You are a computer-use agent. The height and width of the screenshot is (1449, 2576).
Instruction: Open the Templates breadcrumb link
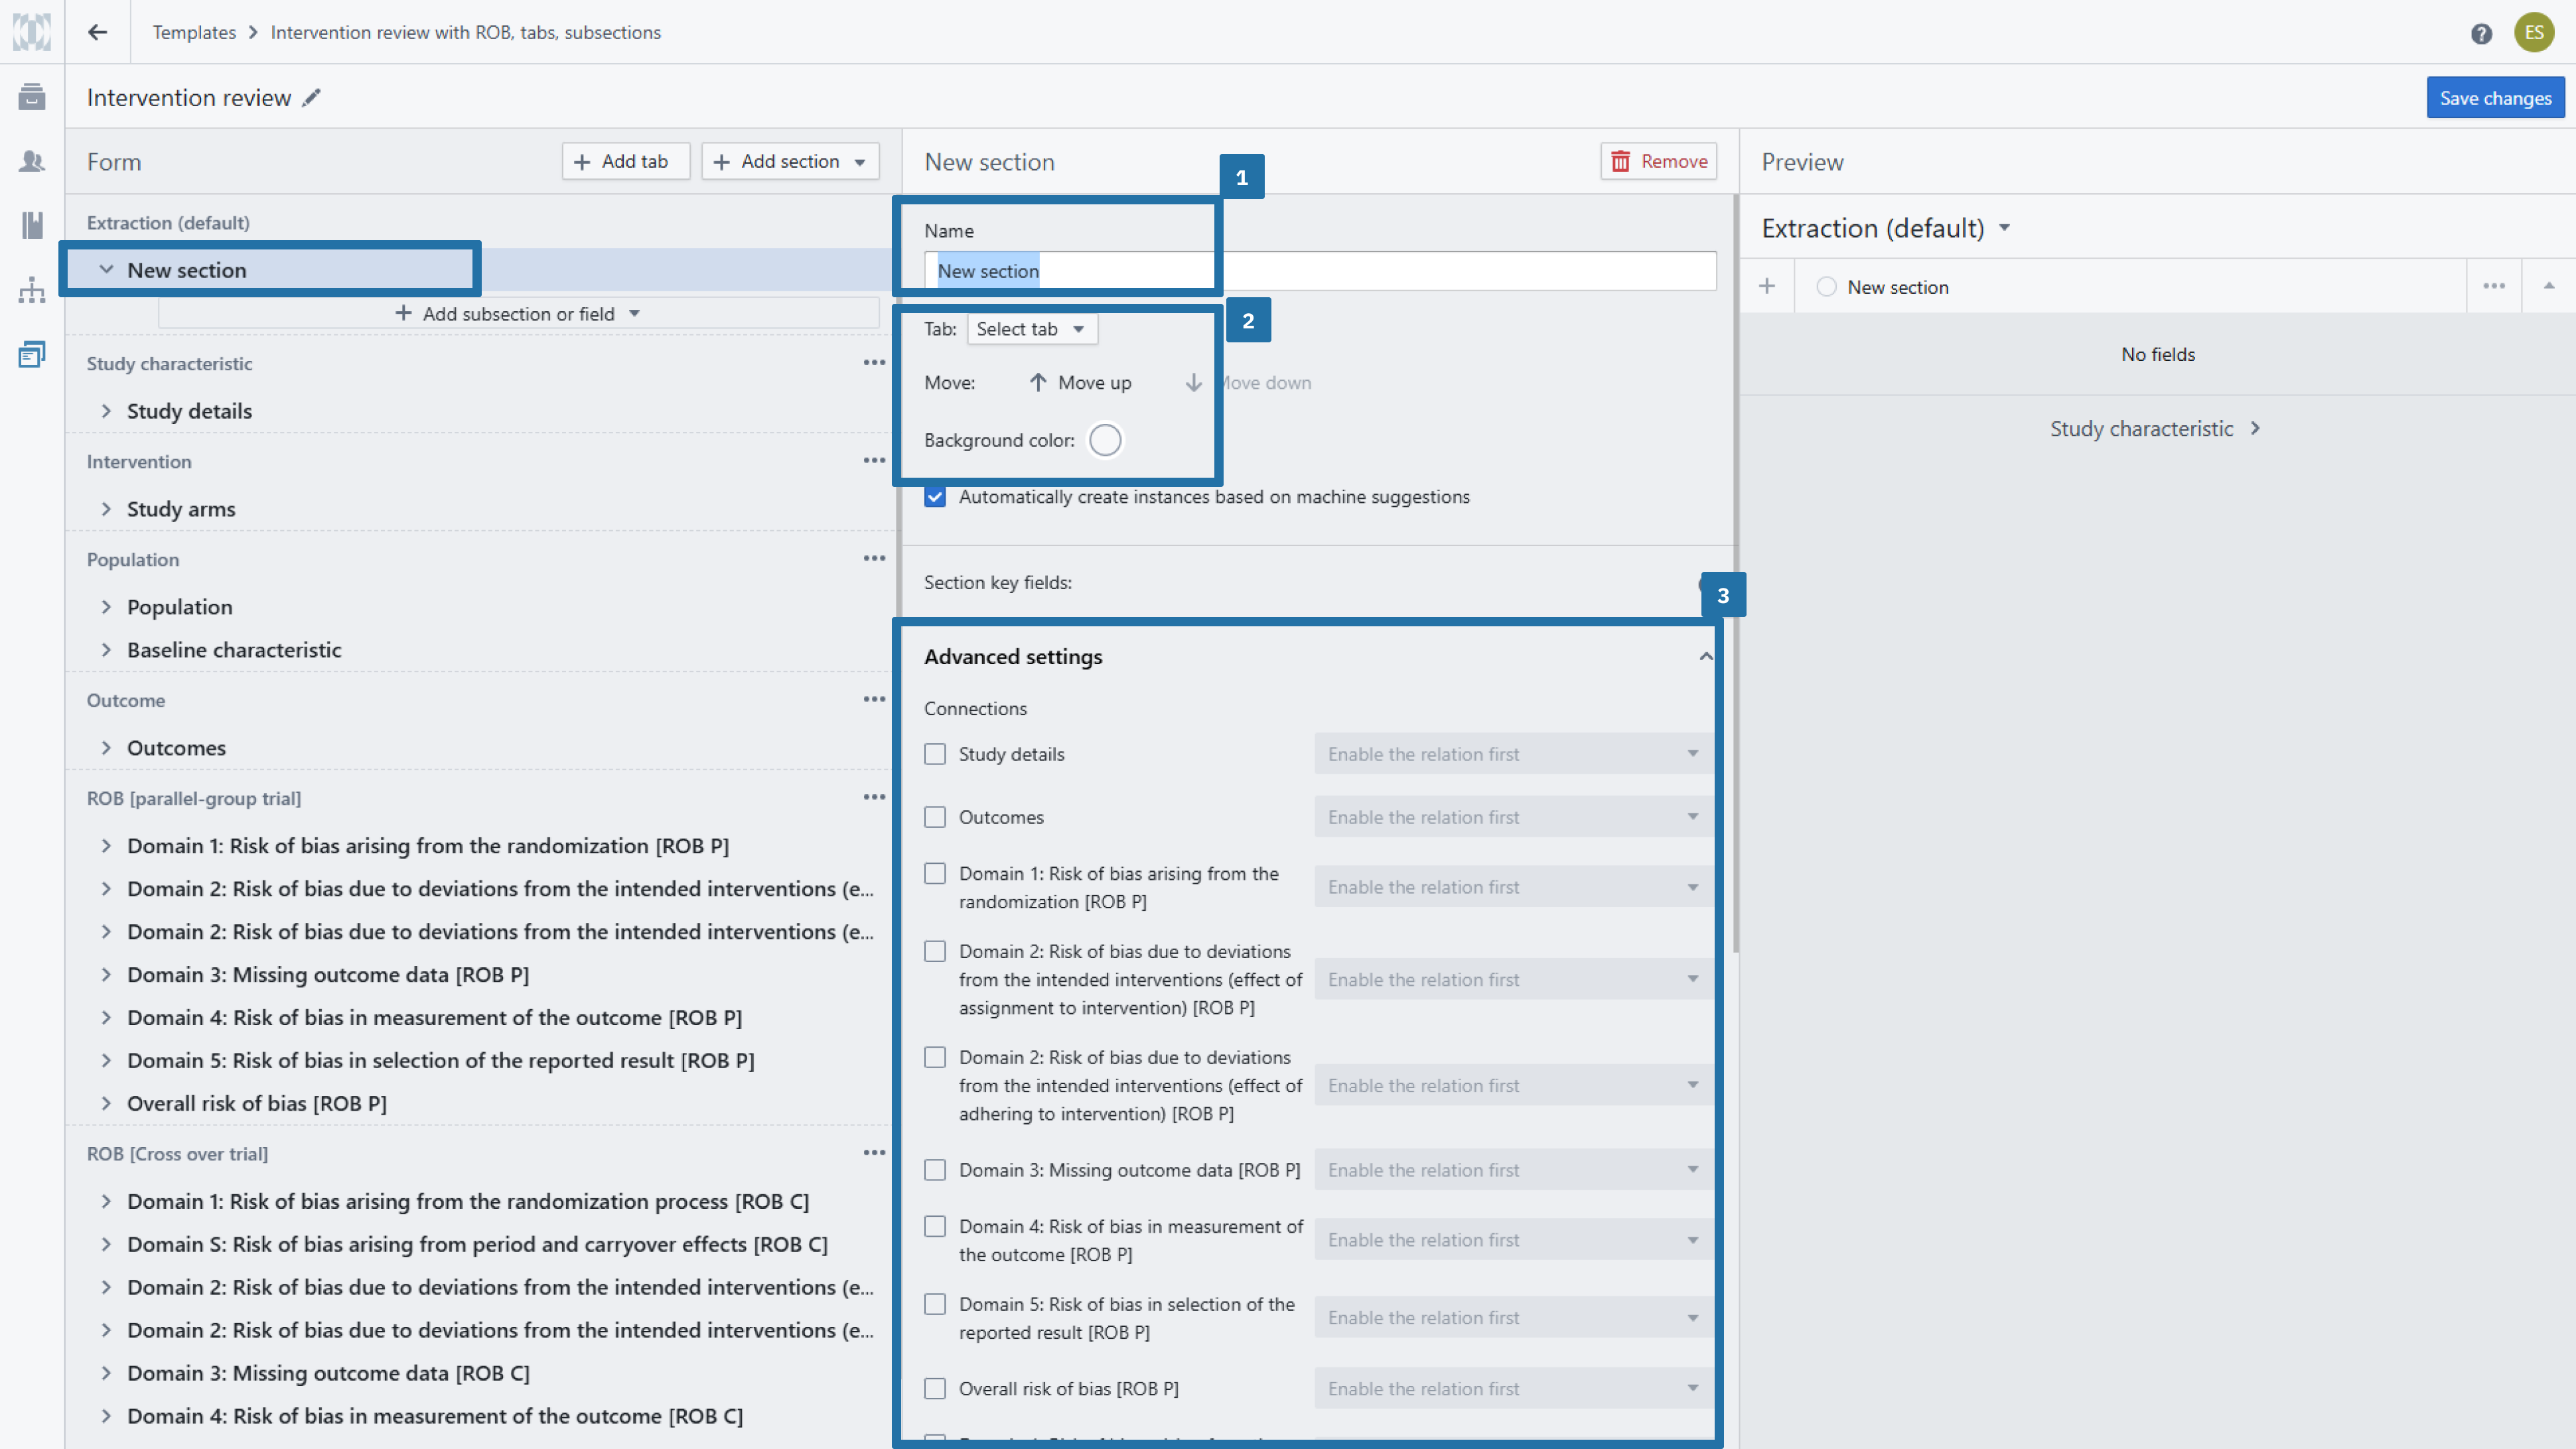[x=194, y=32]
